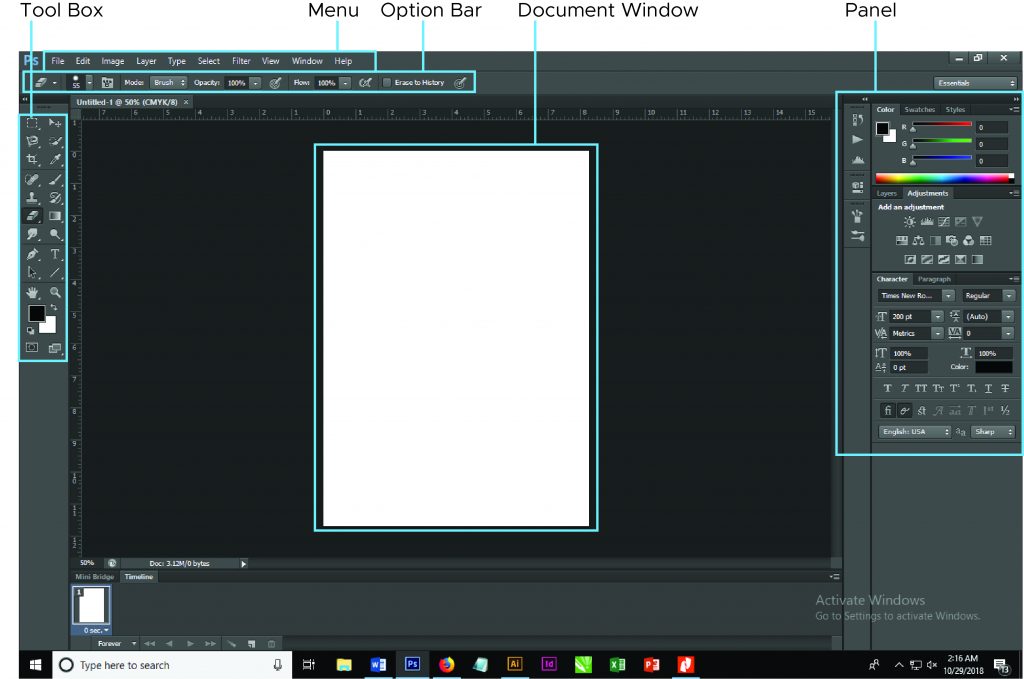Enable the Erase to History checkbox
Image resolution: width=1024 pixels, height=679 pixels.
click(x=388, y=83)
